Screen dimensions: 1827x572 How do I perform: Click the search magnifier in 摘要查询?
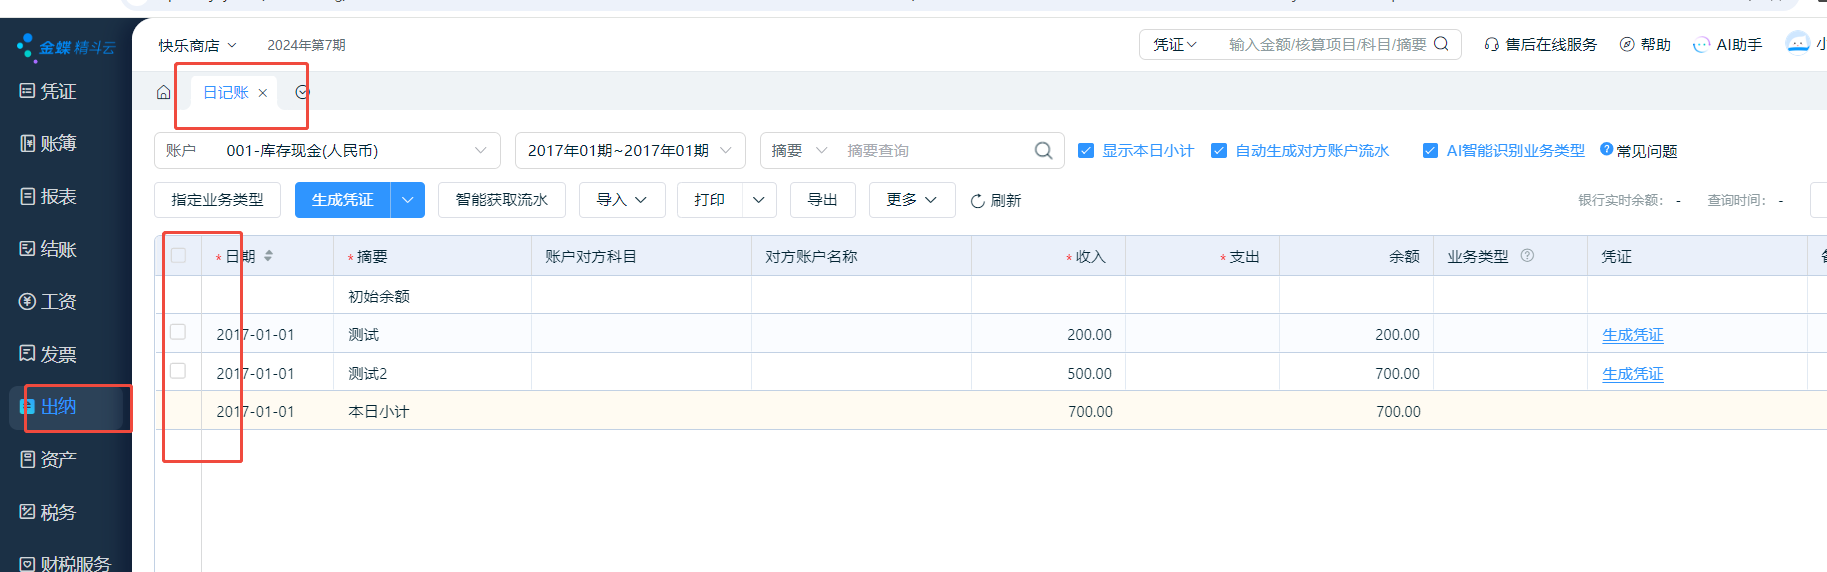click(x=1043, y=151)
